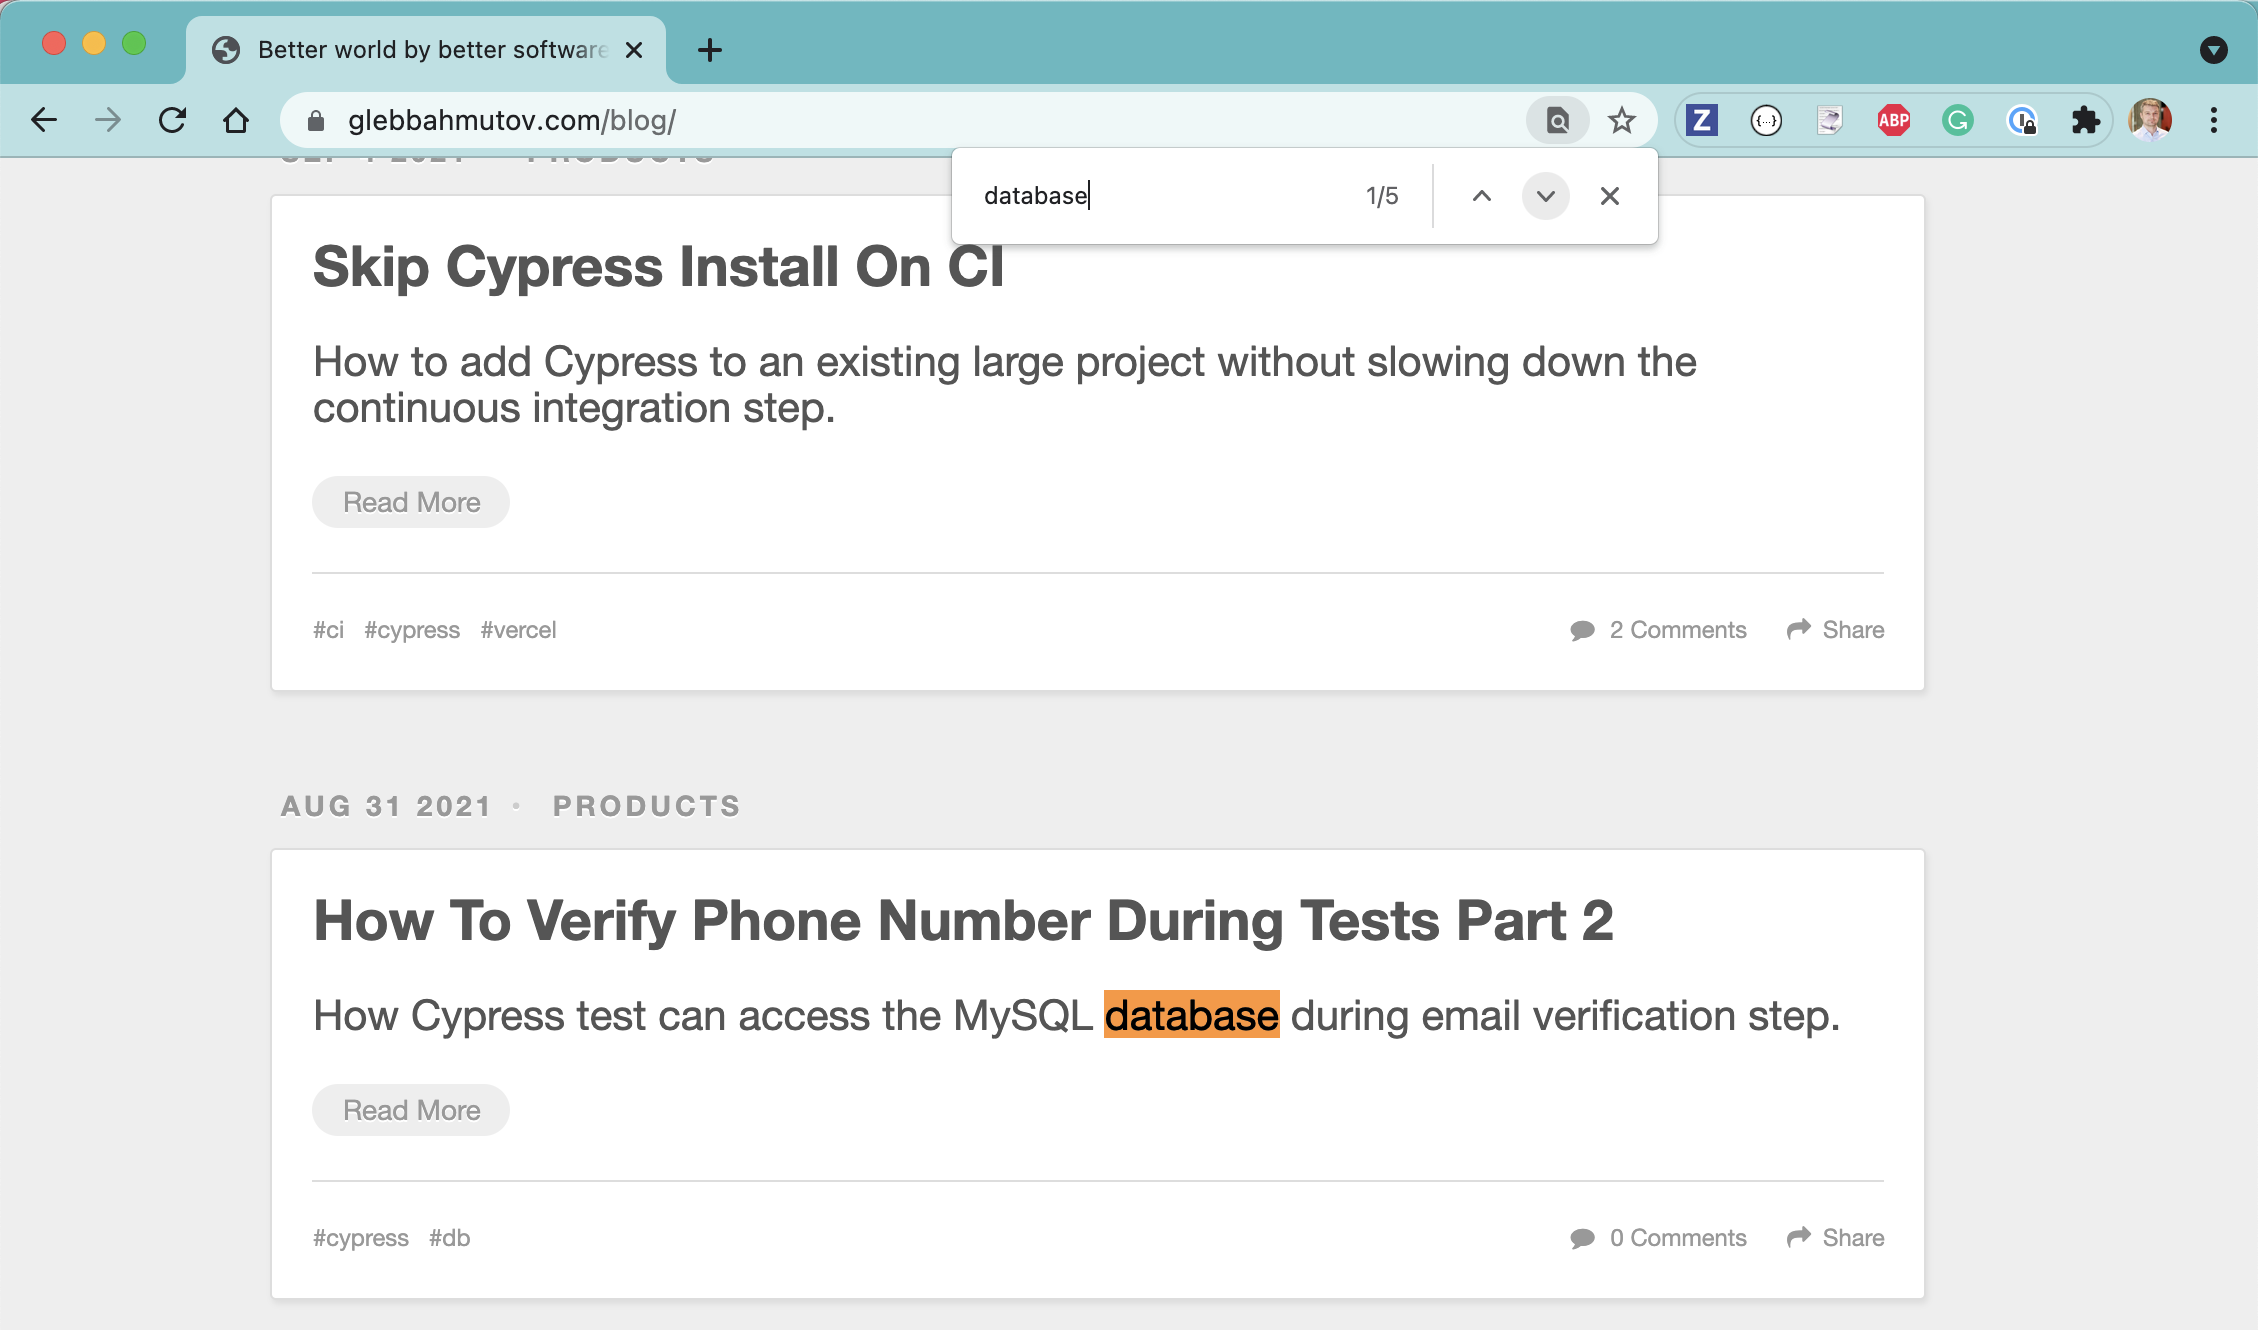Expand the tab search dropdown arrow
The height and width of the screenshot is (1330, 2258).
coord(2213,50)
